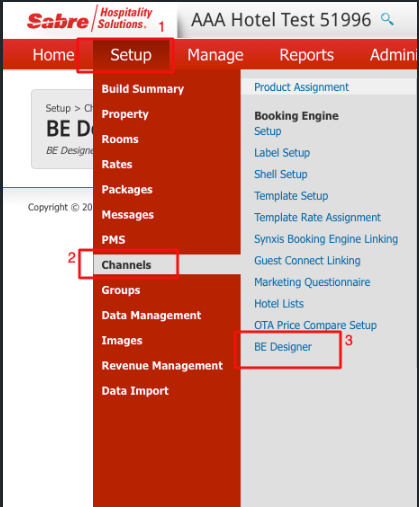The image size is (419, 507).
Task: Open the OTA Price Compare Setup link
Action: [315, 325]
